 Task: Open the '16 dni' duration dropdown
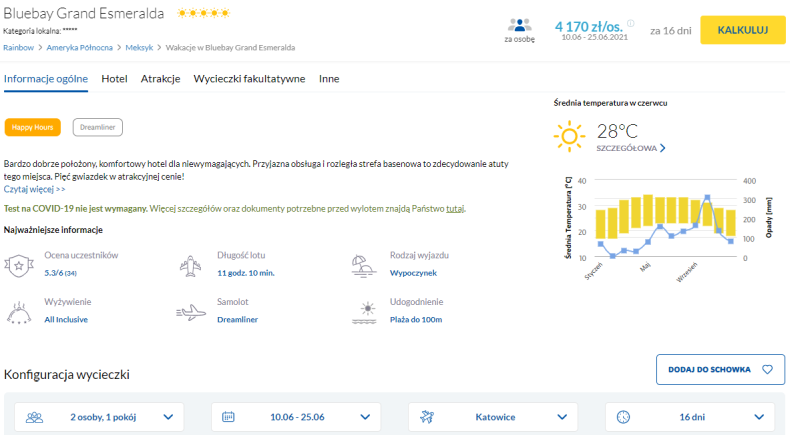pos(690,417)
